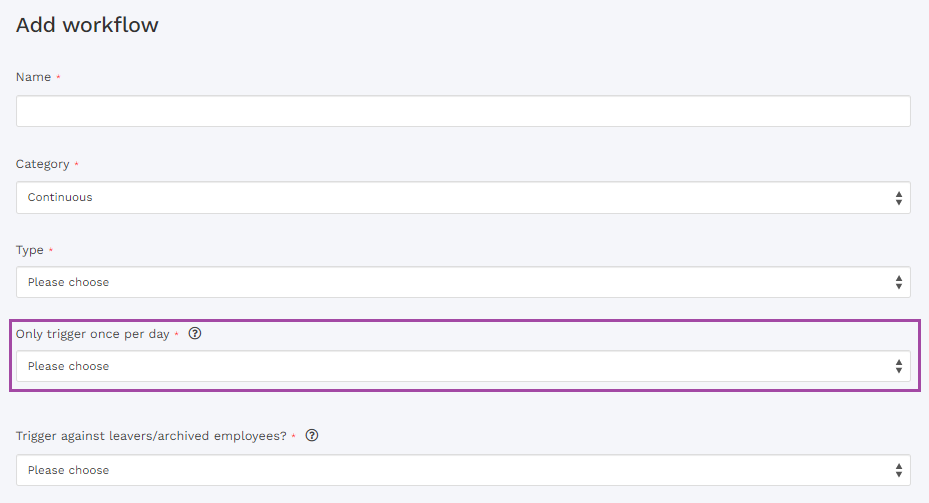
Task: Click the up-down arrows on Type select
Action: (898, 283)
